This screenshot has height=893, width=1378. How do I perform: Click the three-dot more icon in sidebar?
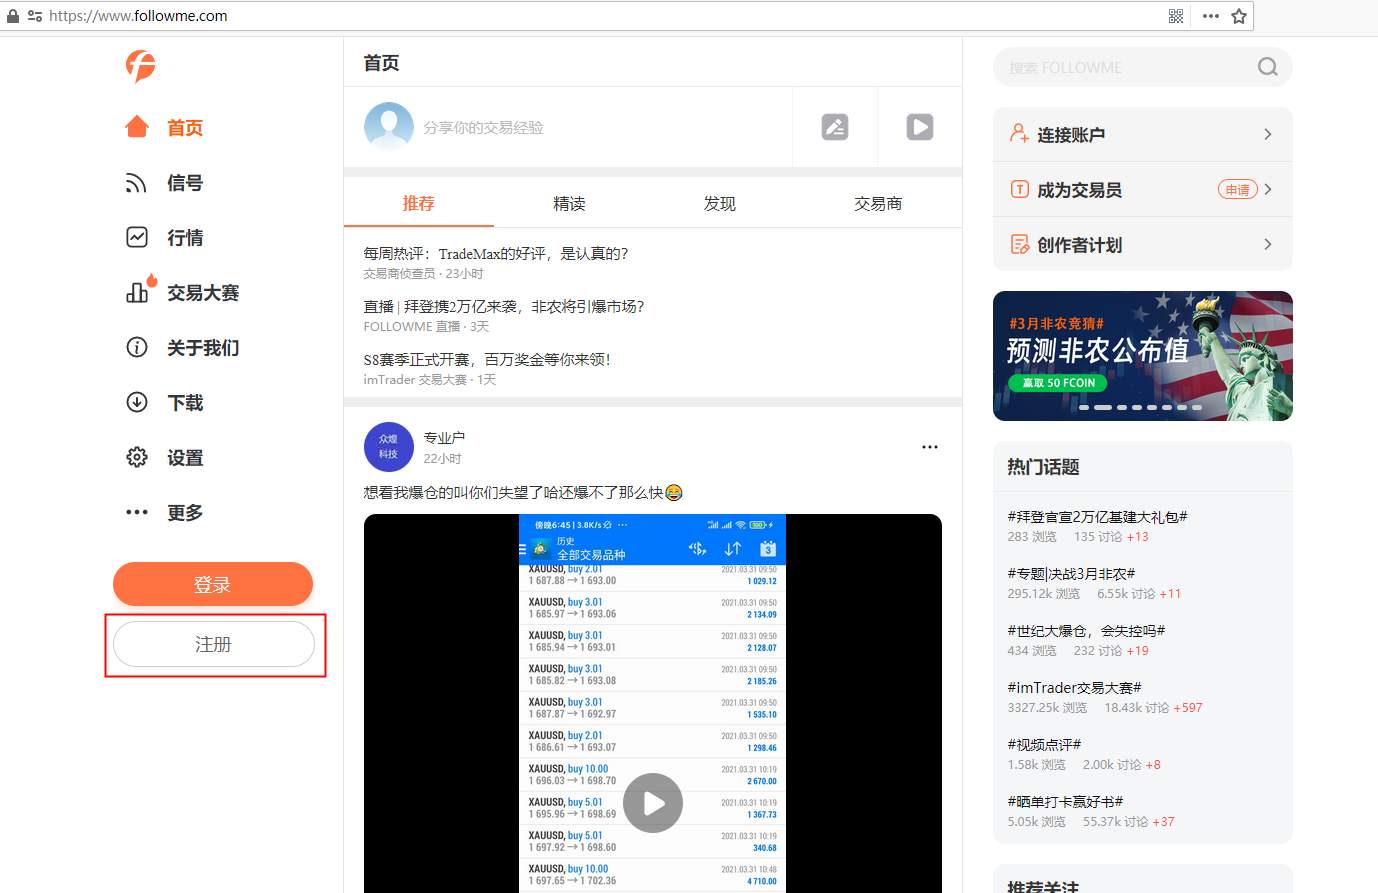click(137, 512)
